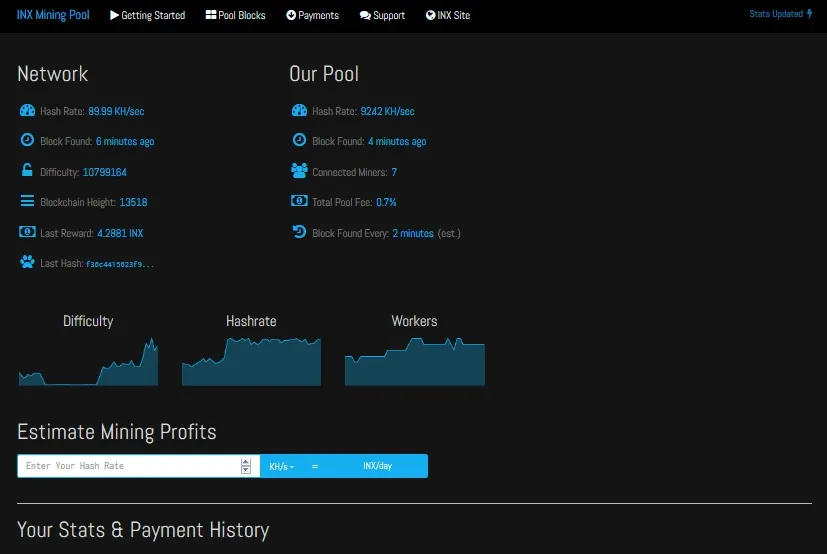The height and width of the screenshot is (554, 827).
Task: Click the history icon beside Block Found Every
Action: point(299,232)
